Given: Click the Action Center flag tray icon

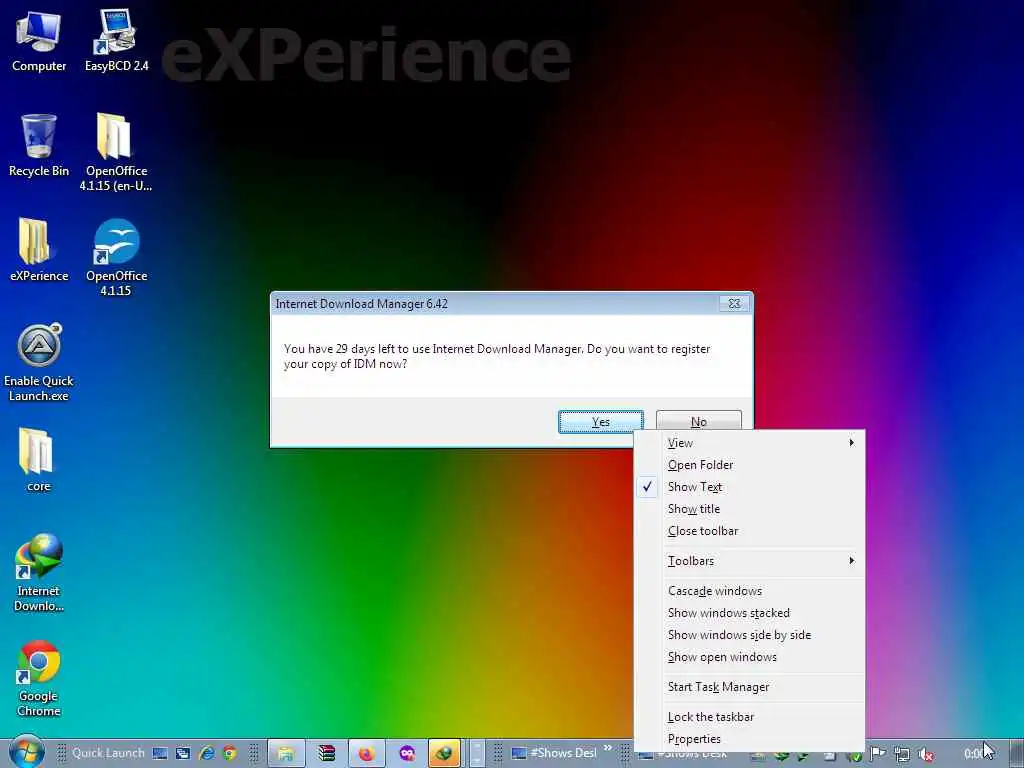Looking at the screenshot, I should (878, 754).
